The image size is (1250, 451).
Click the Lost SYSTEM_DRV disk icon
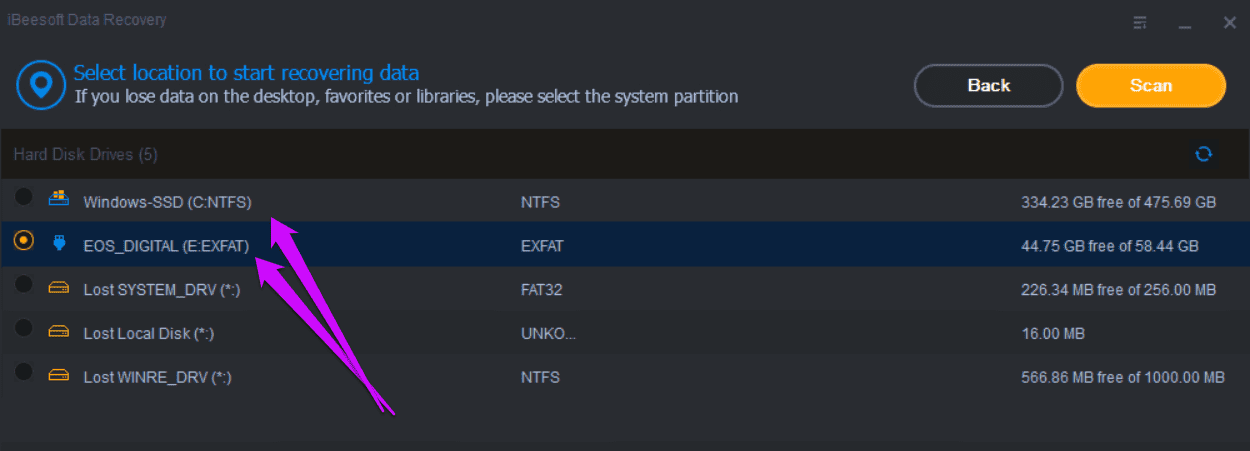(59, 288)
